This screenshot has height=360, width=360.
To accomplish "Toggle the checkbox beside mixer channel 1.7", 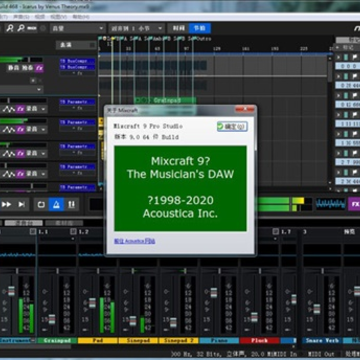I will point(276,232).
